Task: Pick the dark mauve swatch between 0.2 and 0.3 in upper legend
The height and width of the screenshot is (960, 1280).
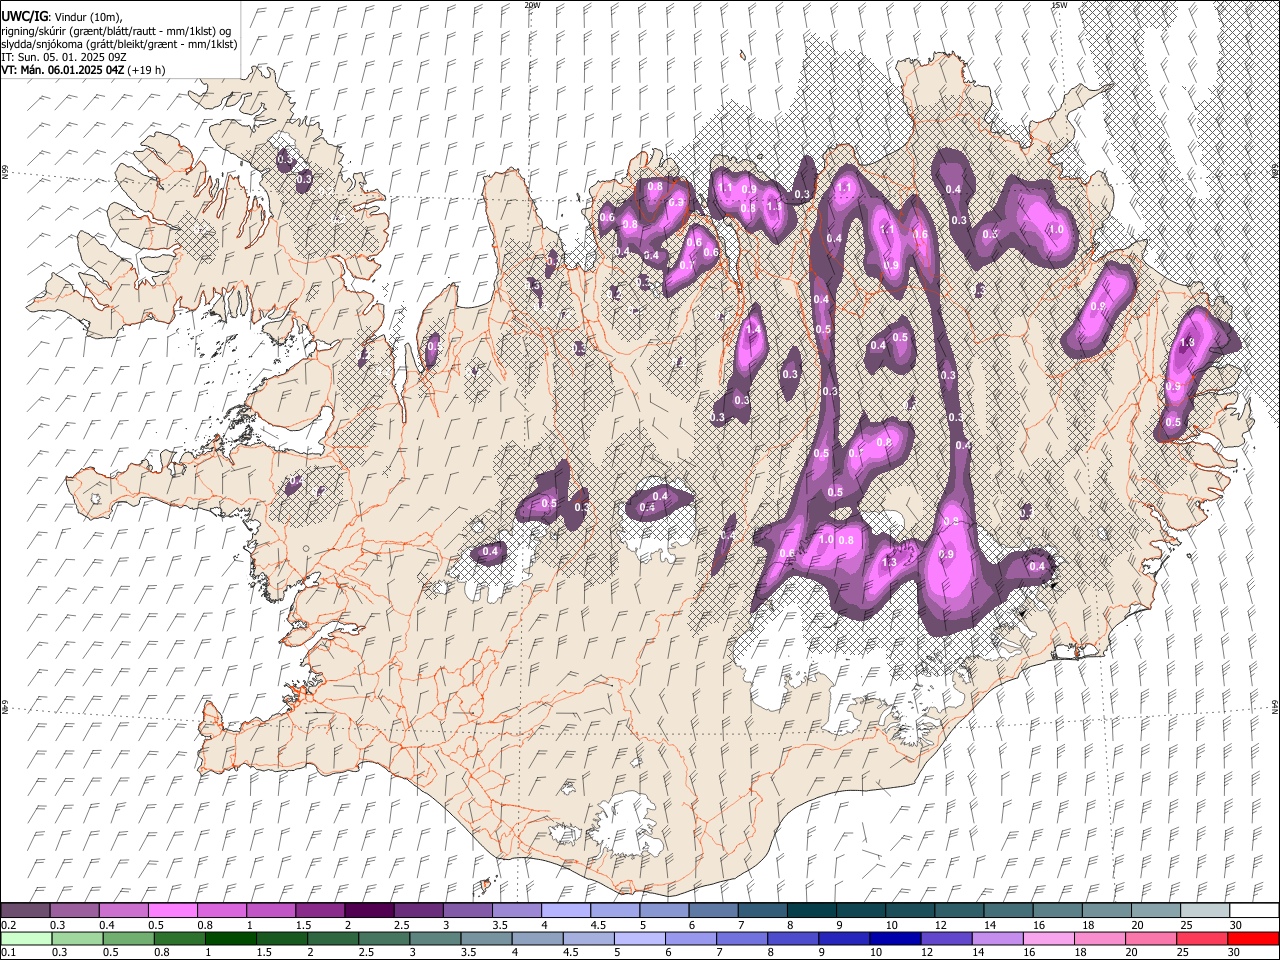Action: [26, 911]
